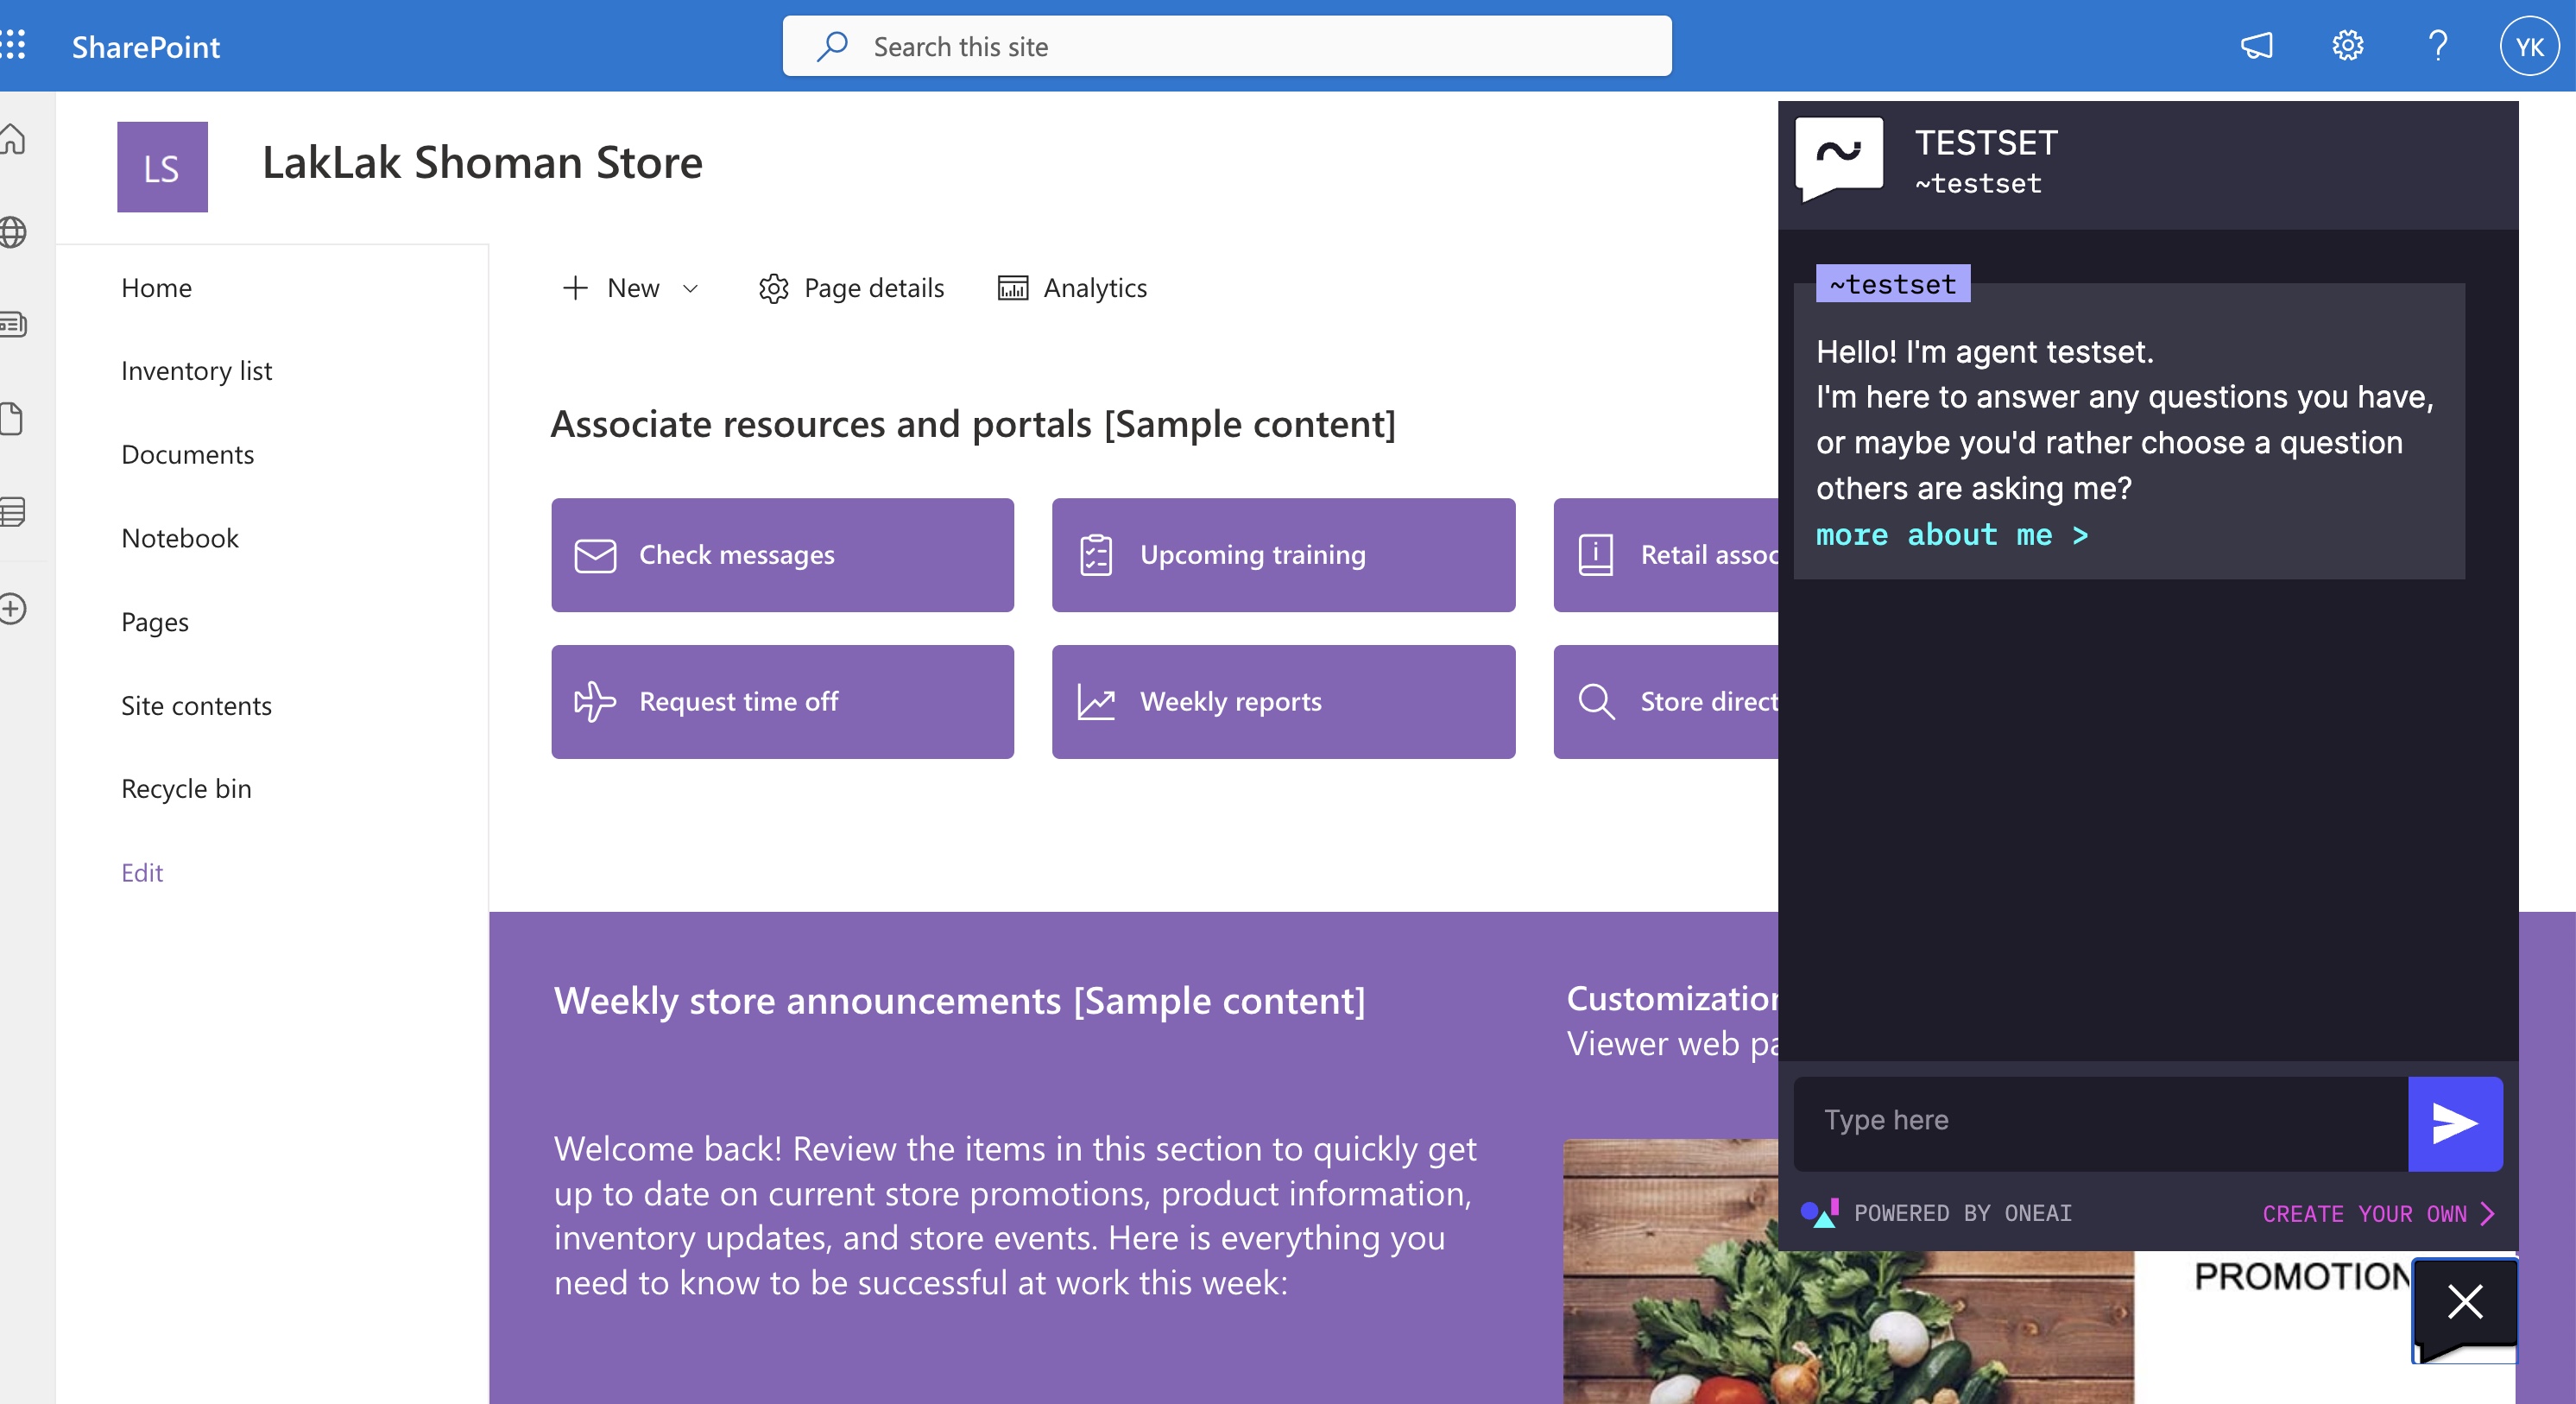Click the magnifier icon on Store directory
The height and width of the screenshot is (1404, 2576).
[x=1596, y=702]
